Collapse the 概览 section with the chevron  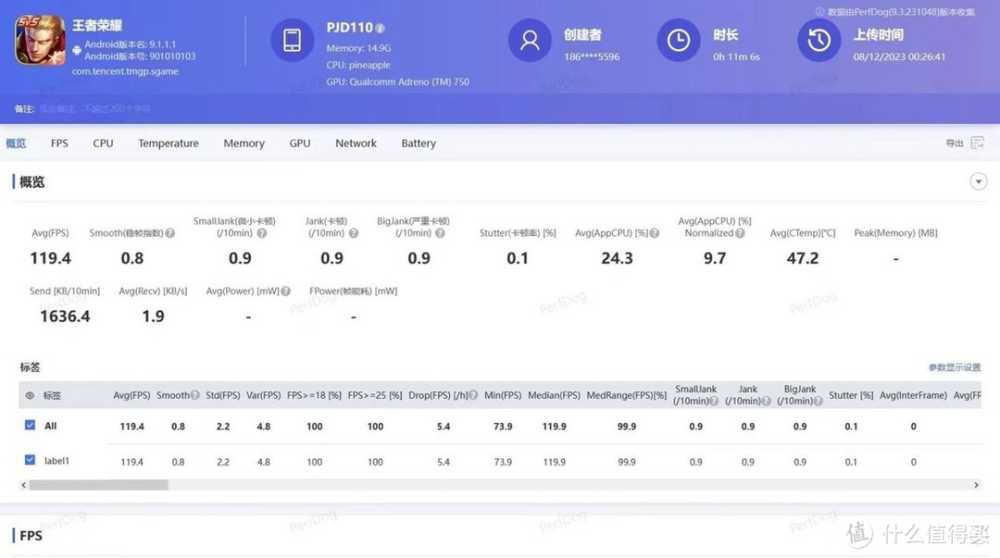click(978, 181)
